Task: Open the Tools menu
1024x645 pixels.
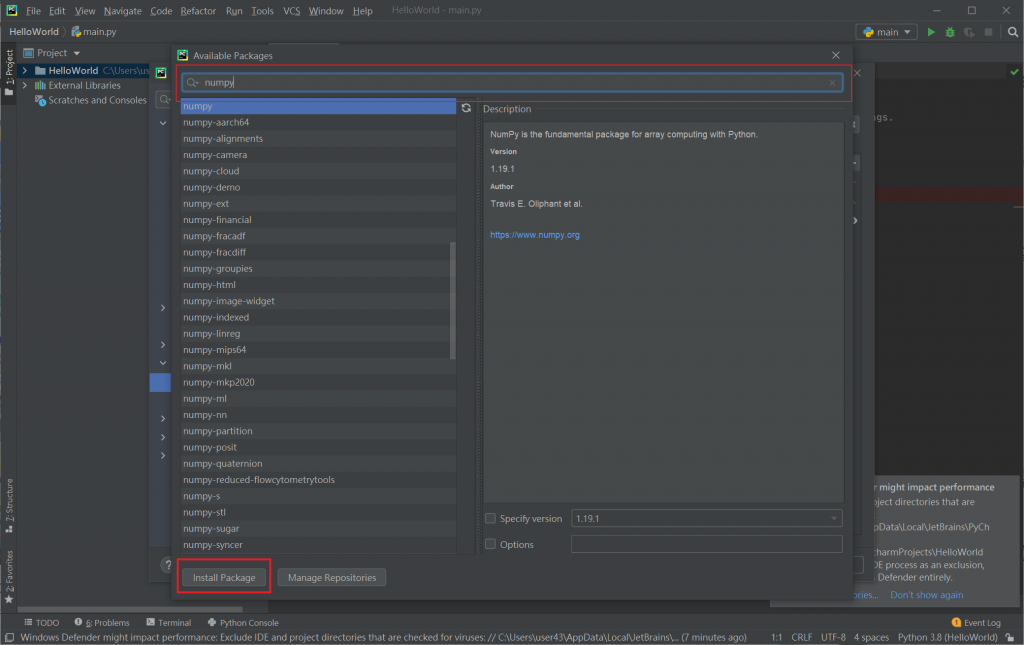Action: (263, 10)
